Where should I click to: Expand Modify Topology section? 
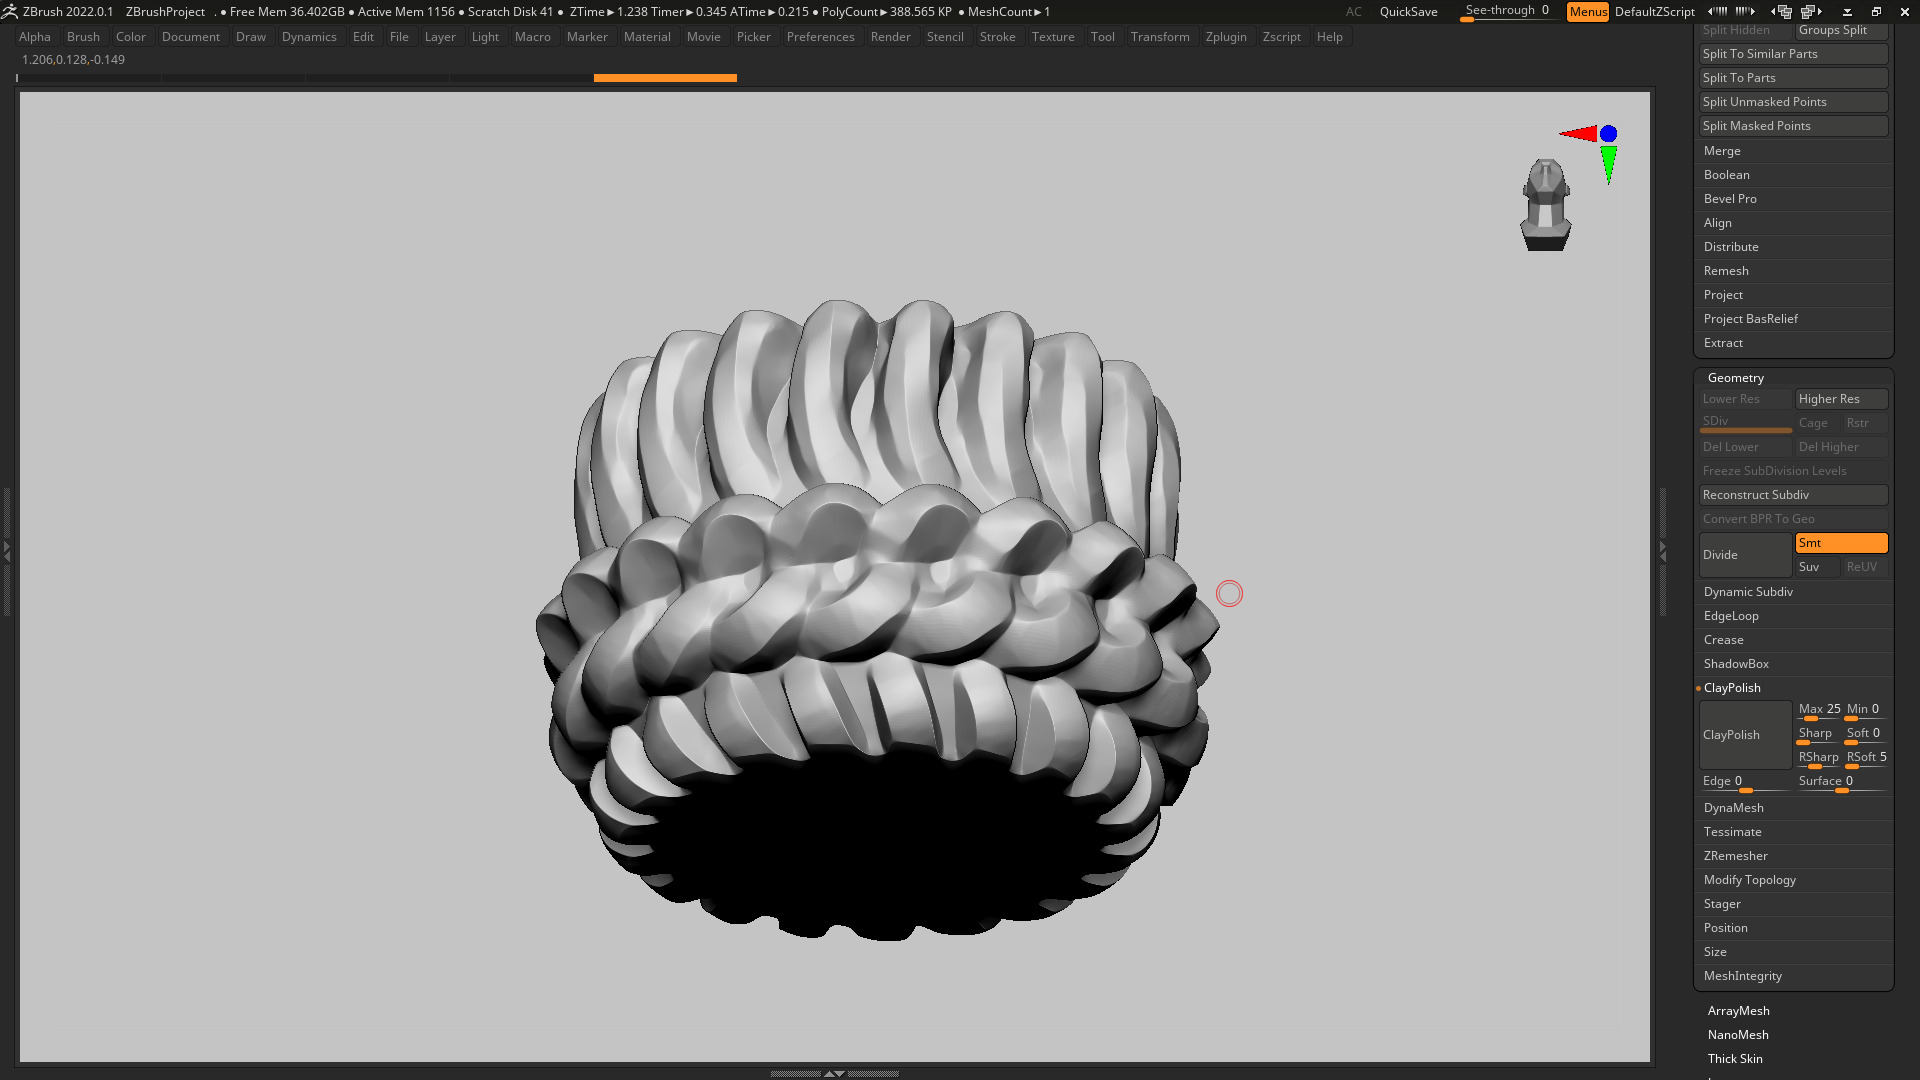(1749, 880)
